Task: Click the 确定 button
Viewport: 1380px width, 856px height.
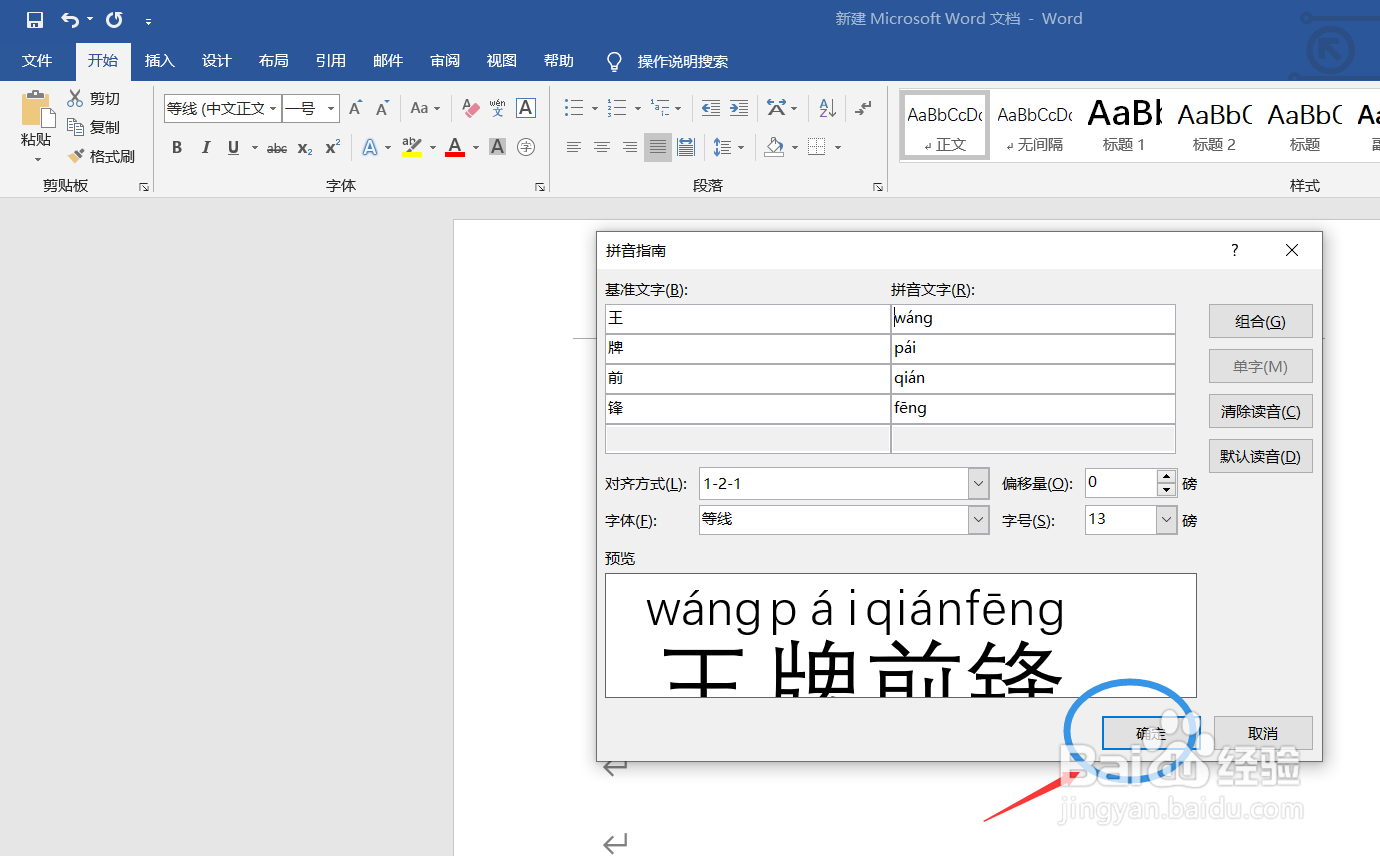Action: [1151, 733]
